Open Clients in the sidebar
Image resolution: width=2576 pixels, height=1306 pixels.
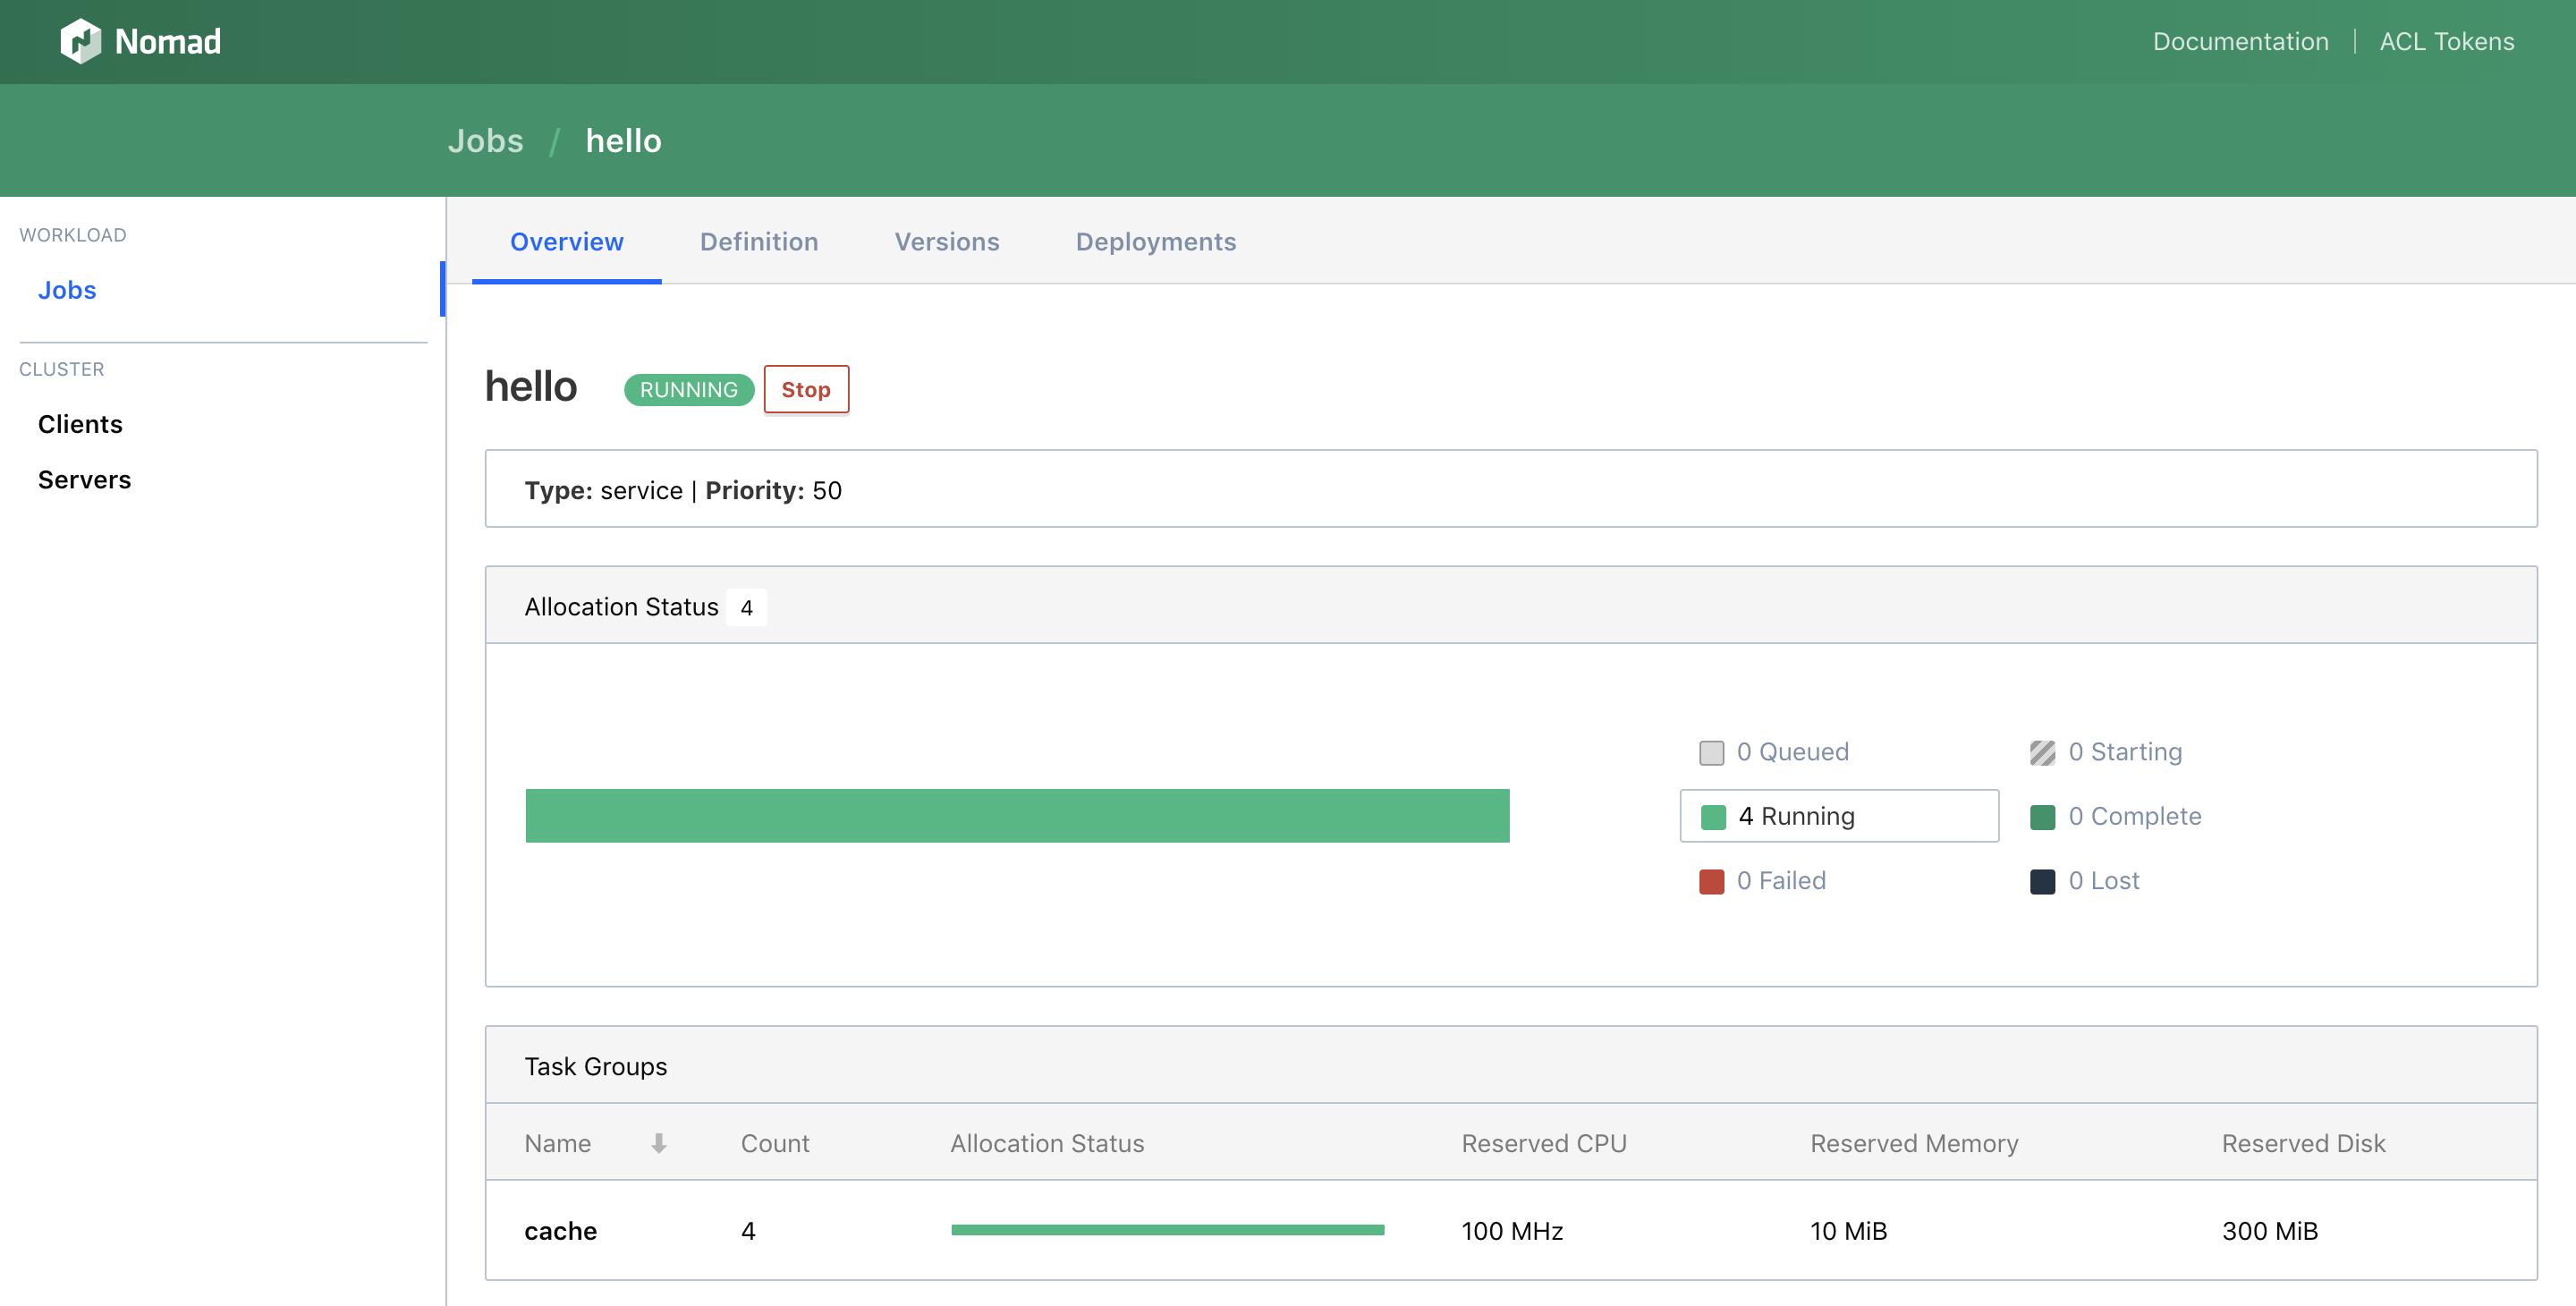(80, 424)
